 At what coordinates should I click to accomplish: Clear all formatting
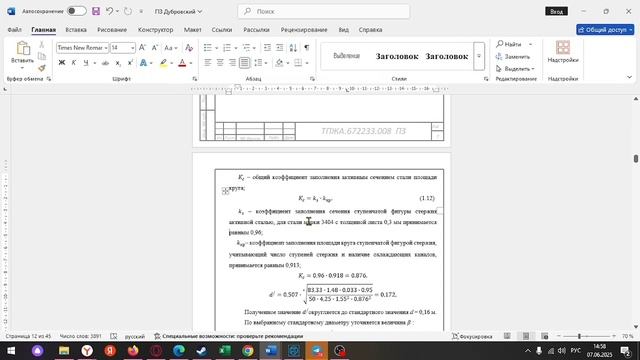pyautogui.click(x=189, y=48)
